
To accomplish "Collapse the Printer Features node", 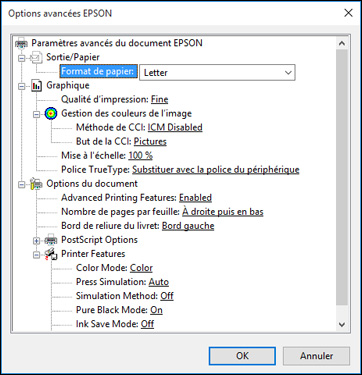I will [37, 254].
